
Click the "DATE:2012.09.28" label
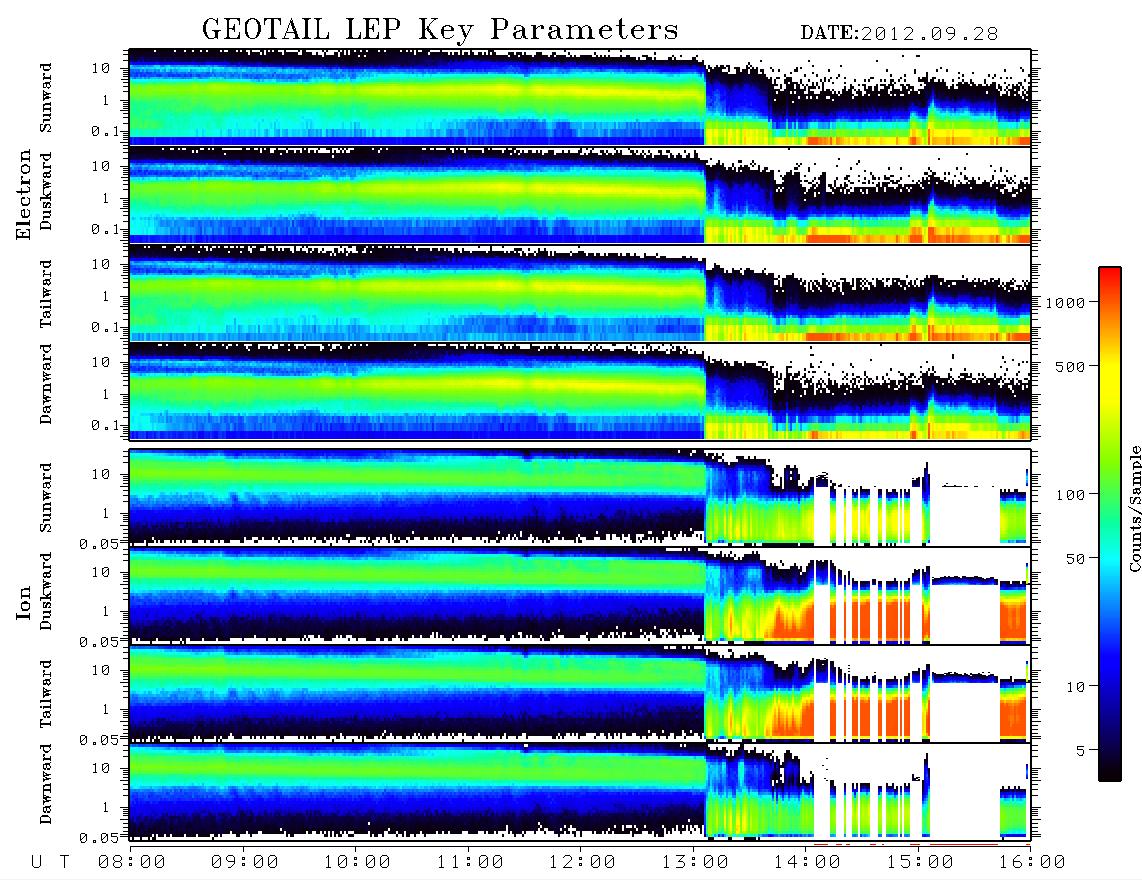[x=899, y=33]
